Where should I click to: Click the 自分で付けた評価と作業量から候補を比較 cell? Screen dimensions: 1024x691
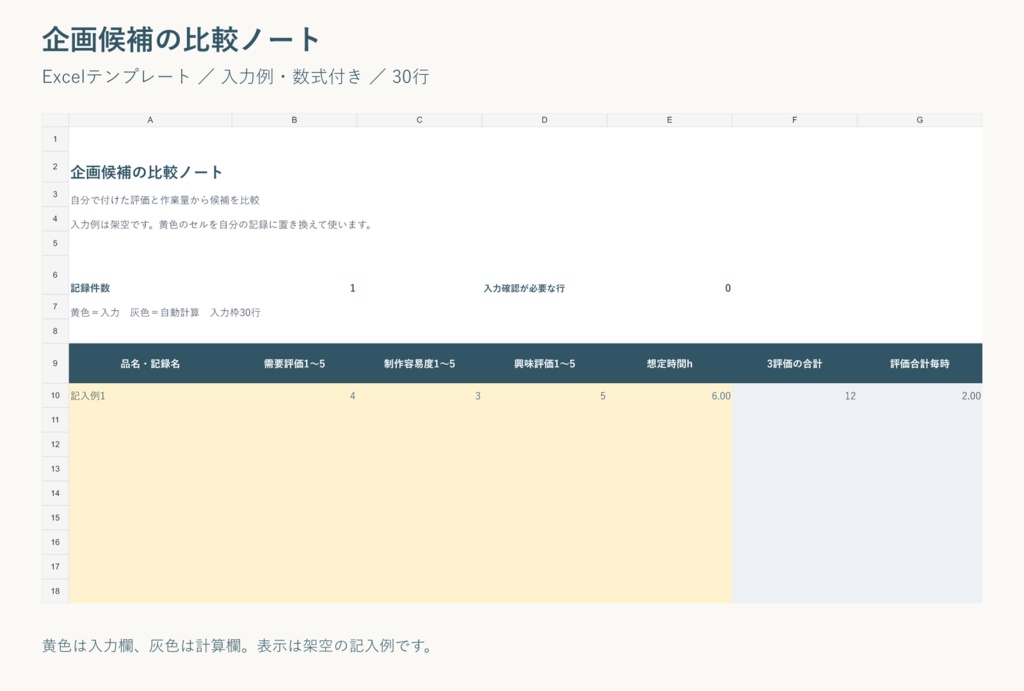[x=165, y=200]
